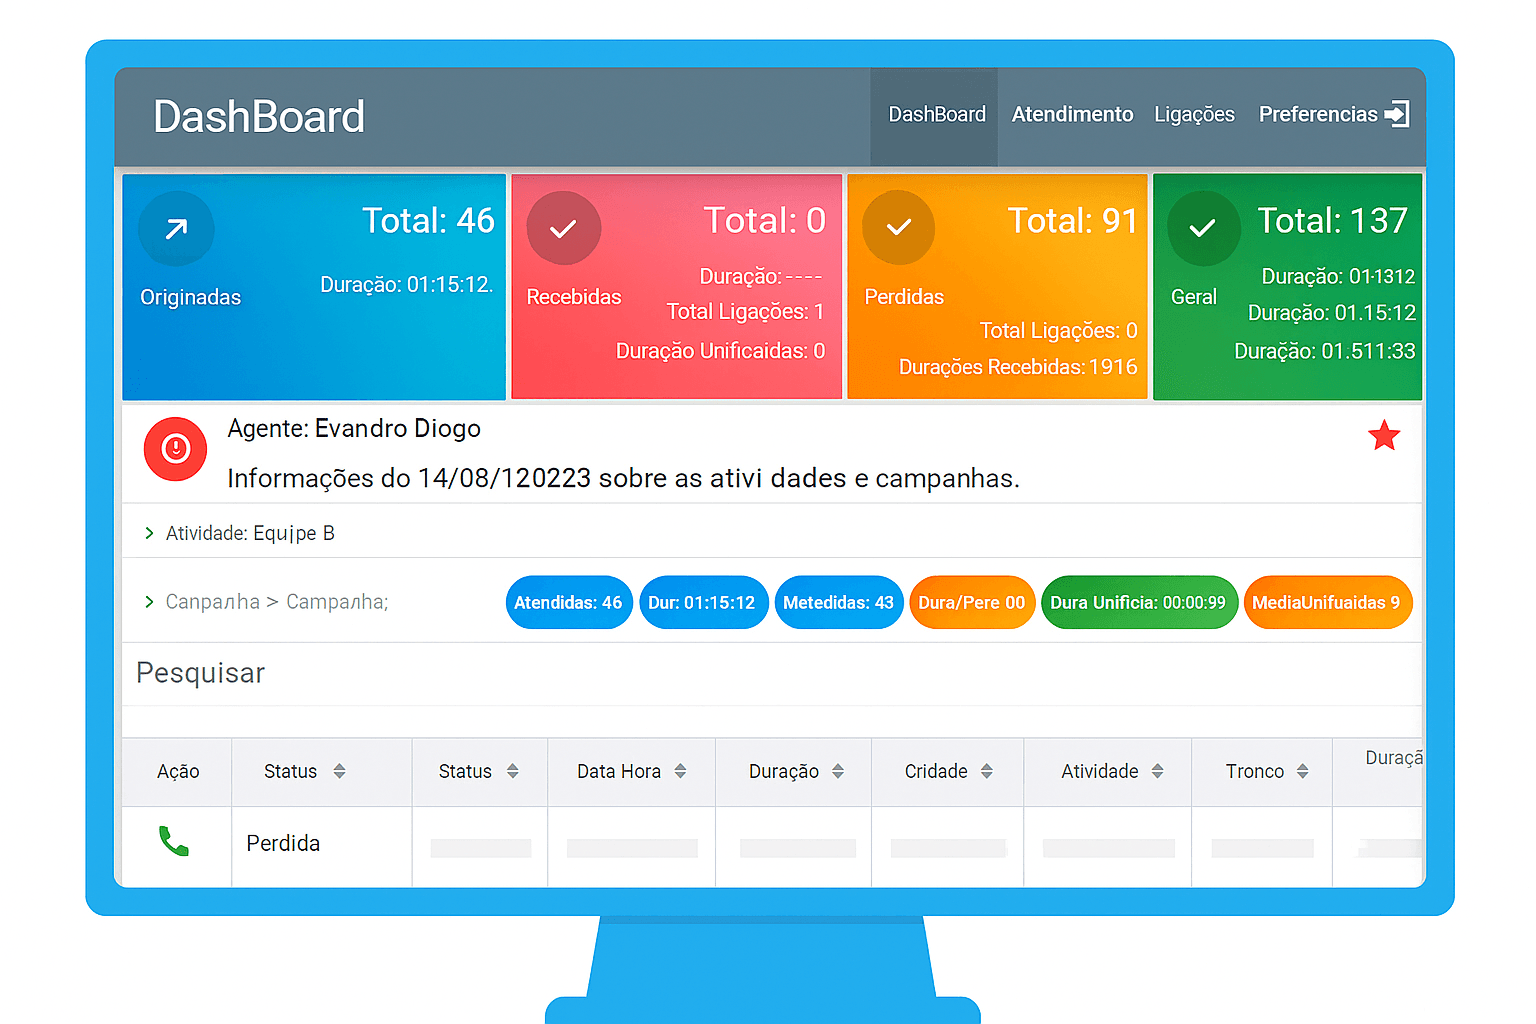
Task: Switch to the Ligações tab
Action: point(1194,115)
